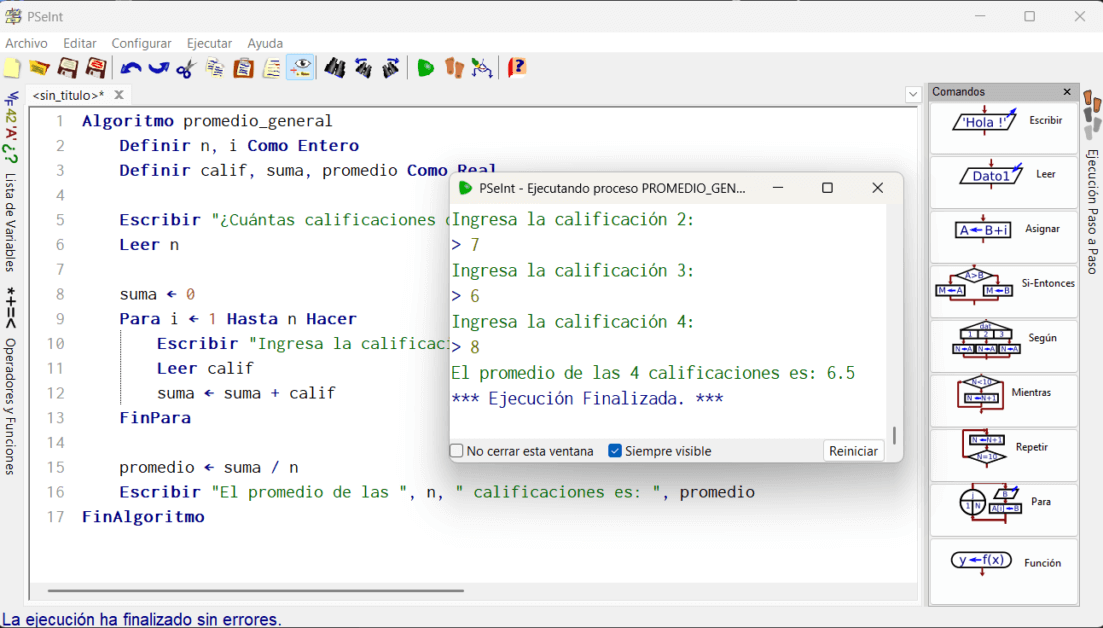Open the Configurar menu
This screenshot has width=1103, height=628.
[x=141, y=43]
